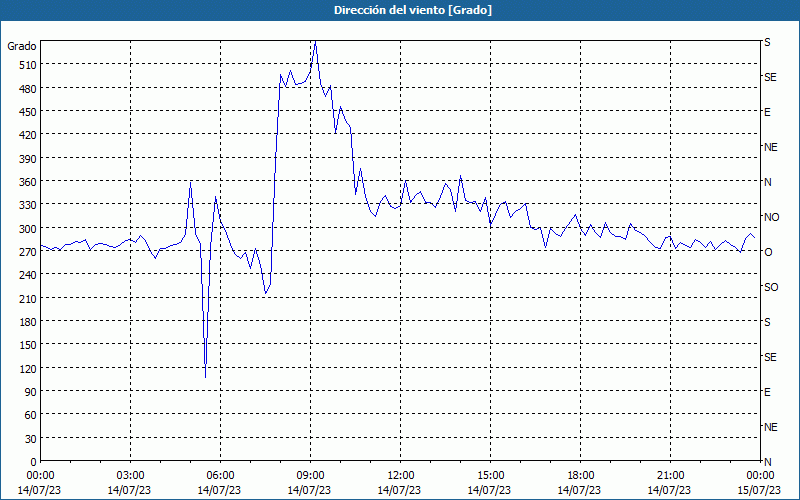Select the 60 y-axis label
This screenshot has height=500, width=800.
[30, 415]
